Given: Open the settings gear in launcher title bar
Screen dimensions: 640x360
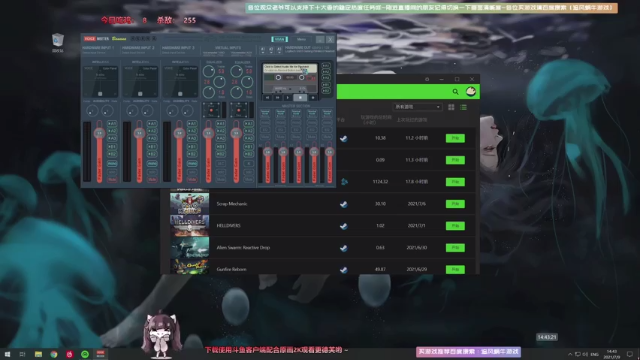Looking at the screenshot, I should pos(427,79).
